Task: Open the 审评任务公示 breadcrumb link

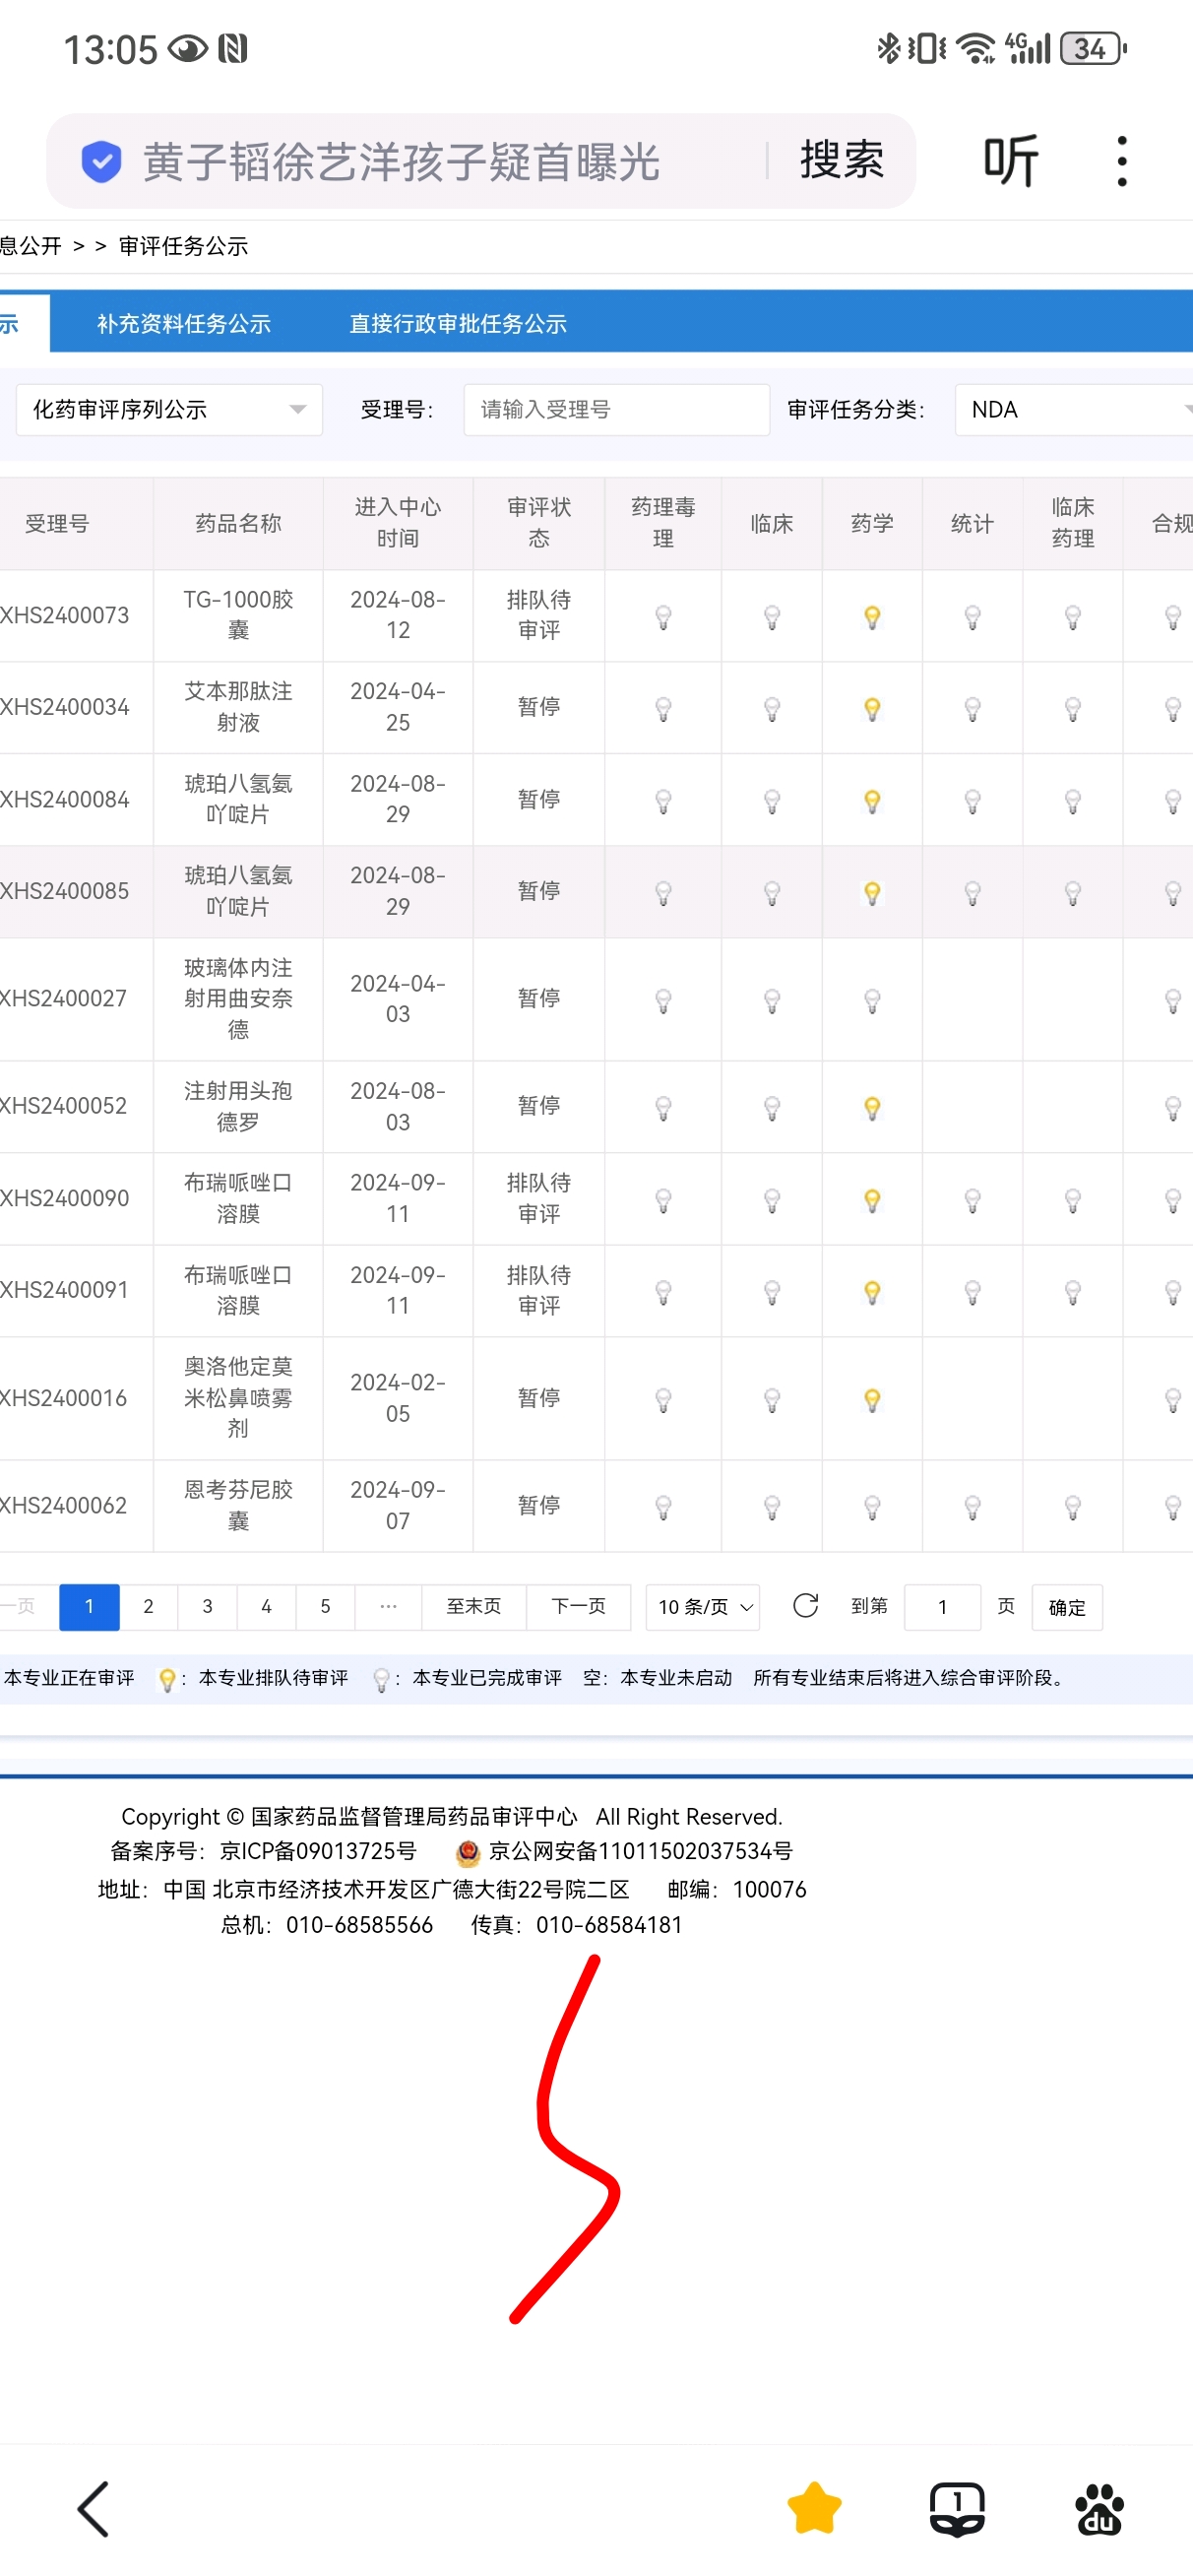Action: click(x=183, y=246)
